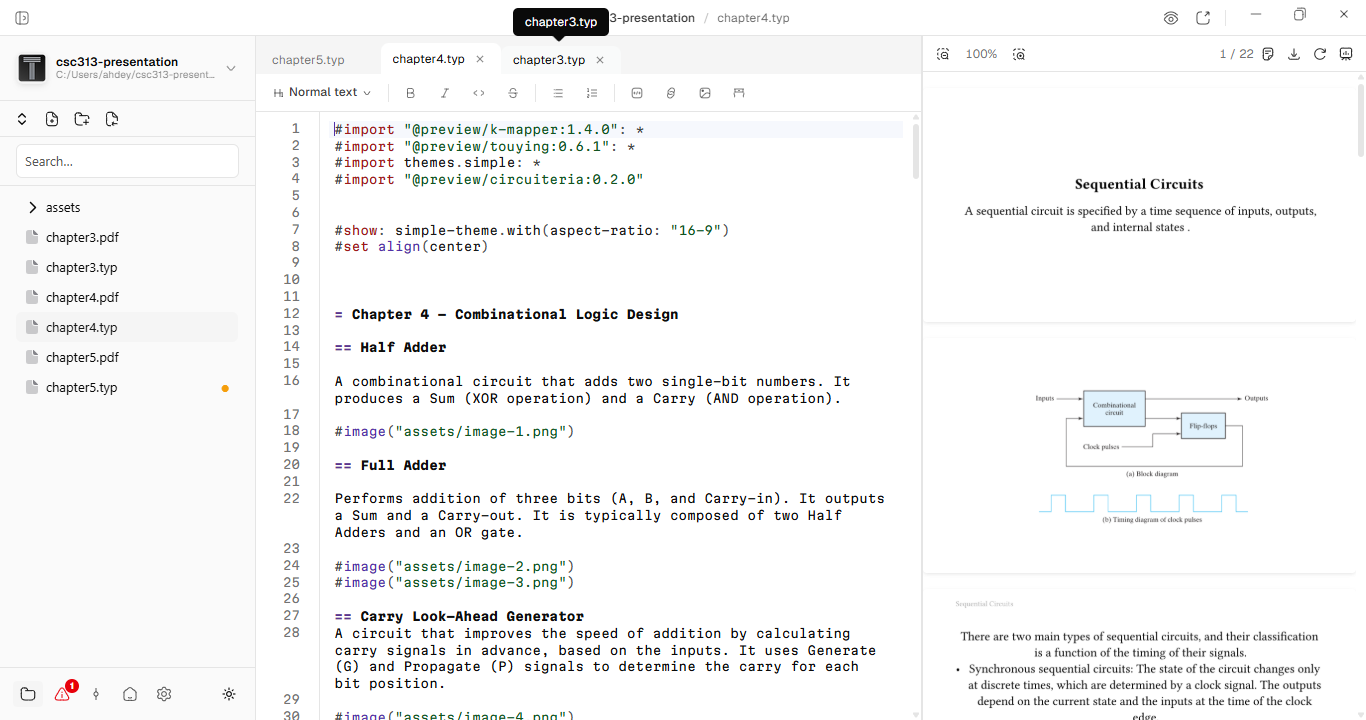This screenshot has width=1366, height=720.
Task: Click the chapter4.typ breadcrumb in title bar
Action: pyautogui.click(x=753, y=18)
